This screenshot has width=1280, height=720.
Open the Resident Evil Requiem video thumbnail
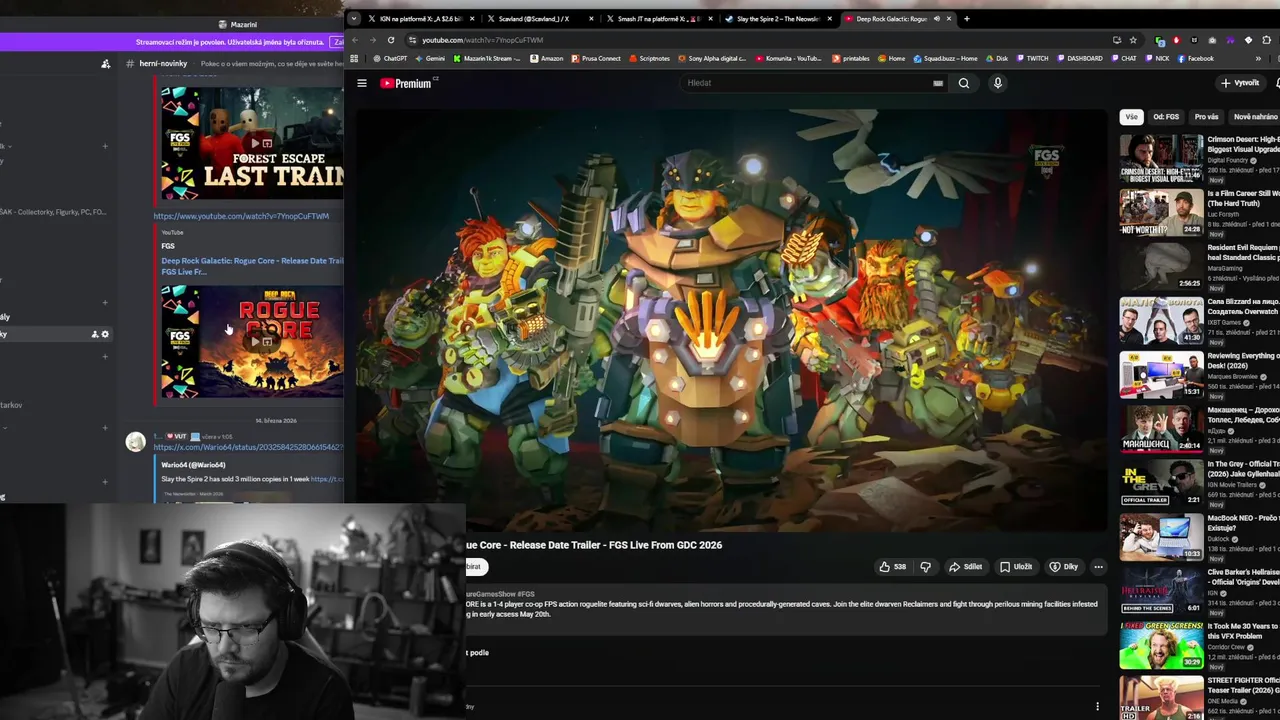(1161, 265)
